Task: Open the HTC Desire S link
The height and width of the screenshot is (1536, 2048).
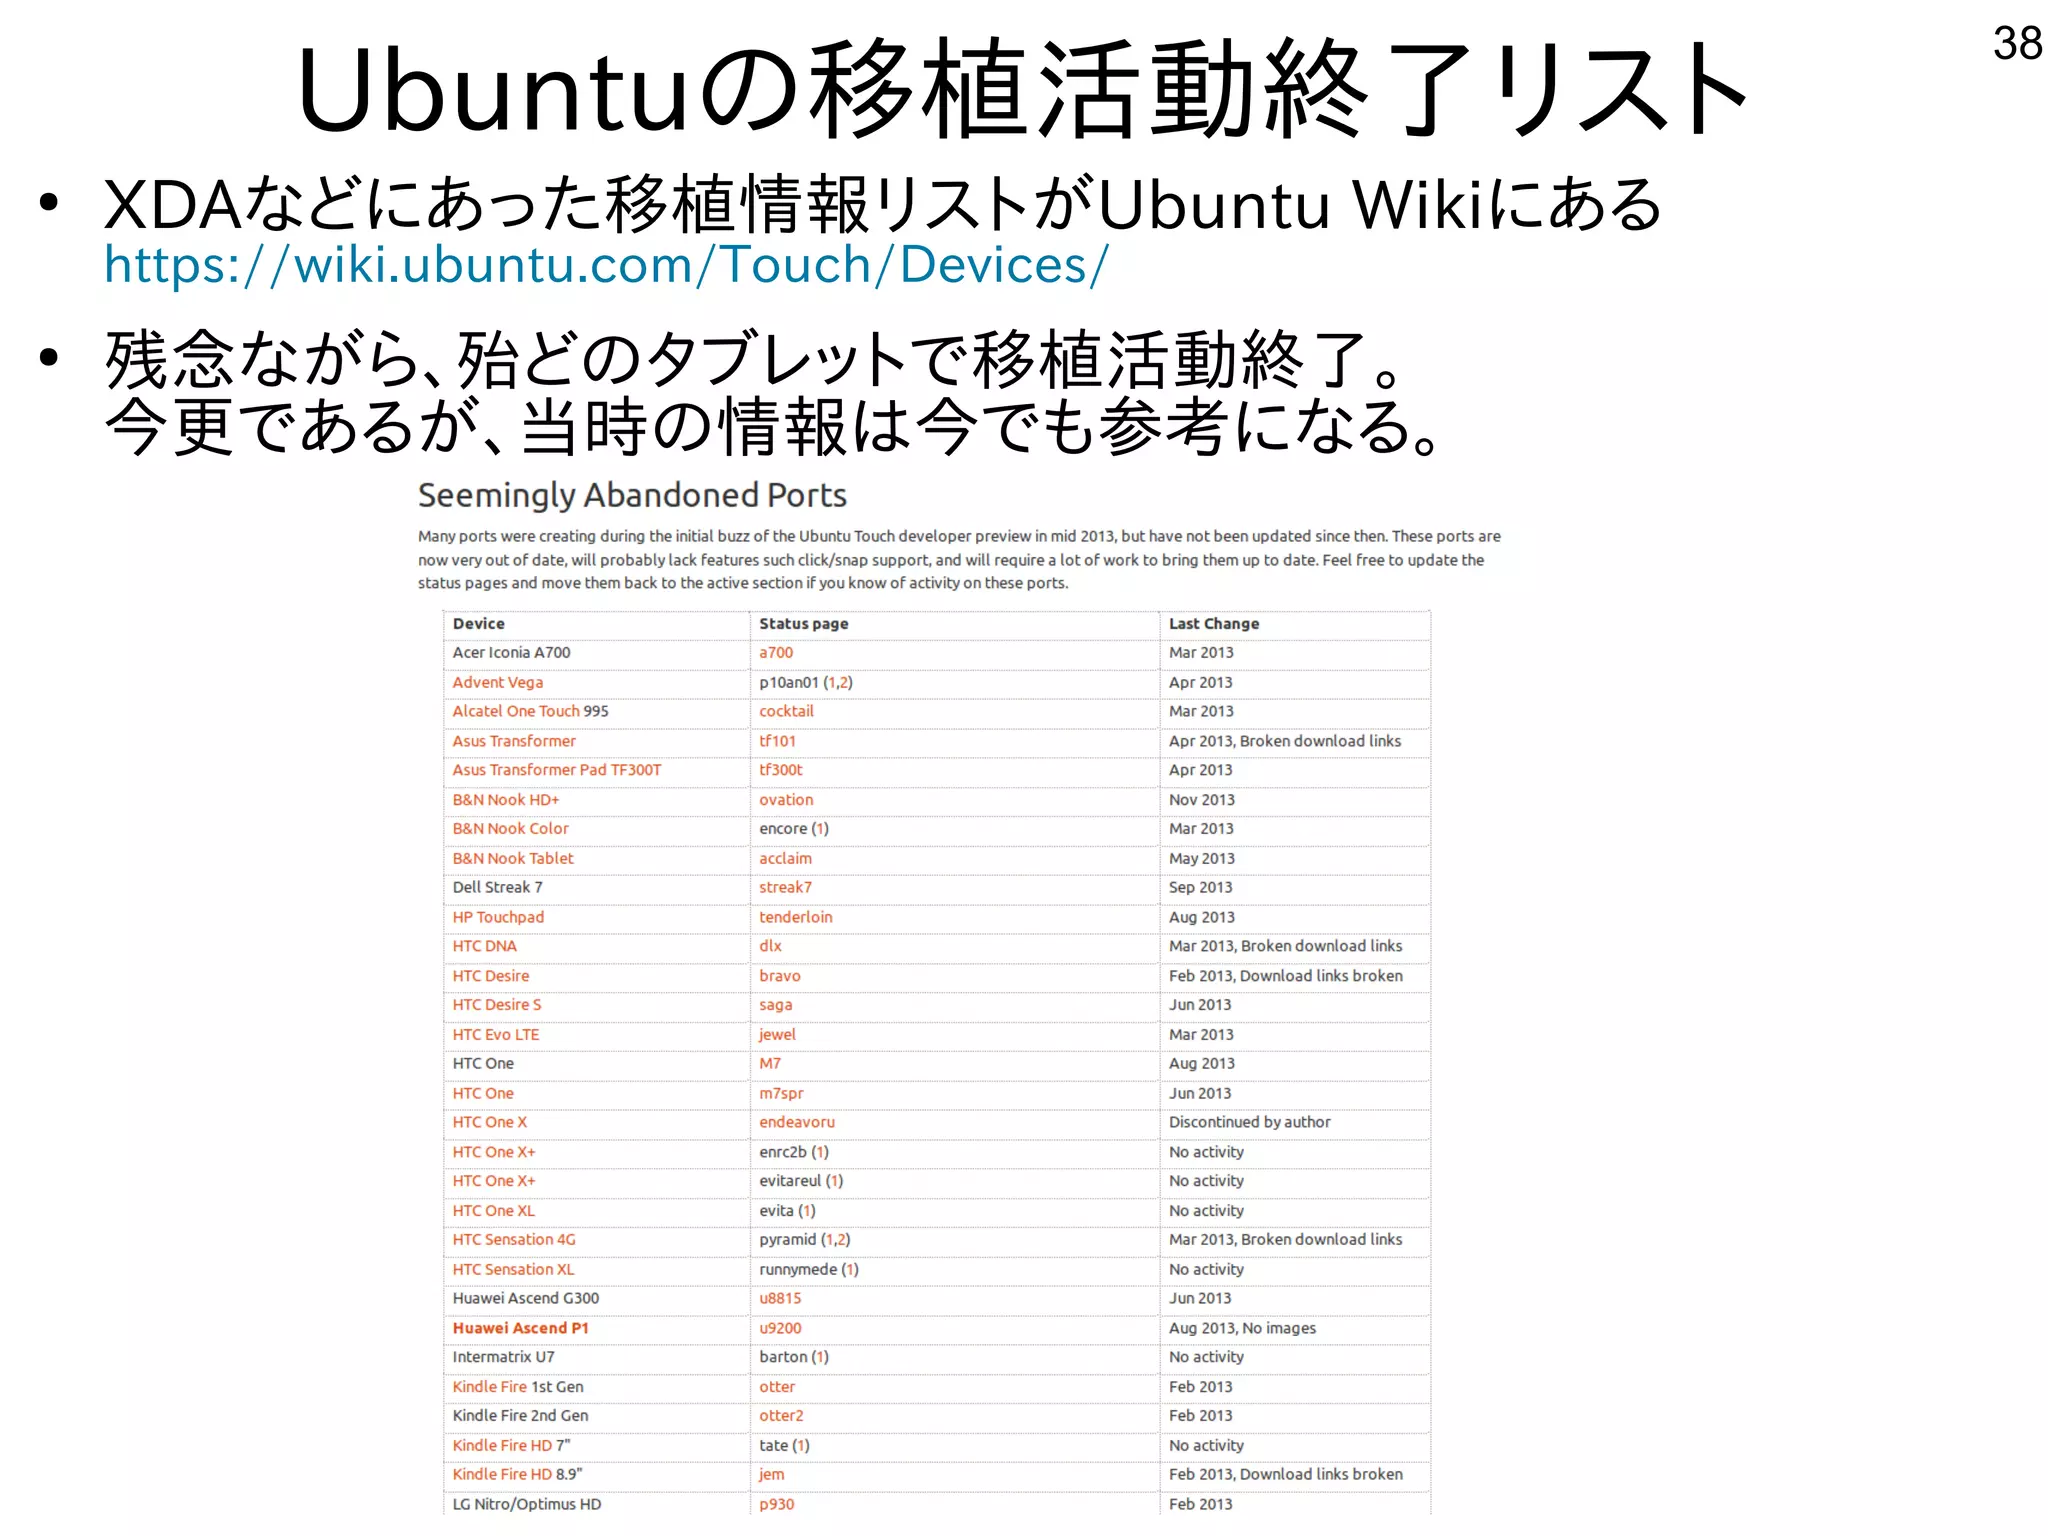Action: pos(496,1005)
